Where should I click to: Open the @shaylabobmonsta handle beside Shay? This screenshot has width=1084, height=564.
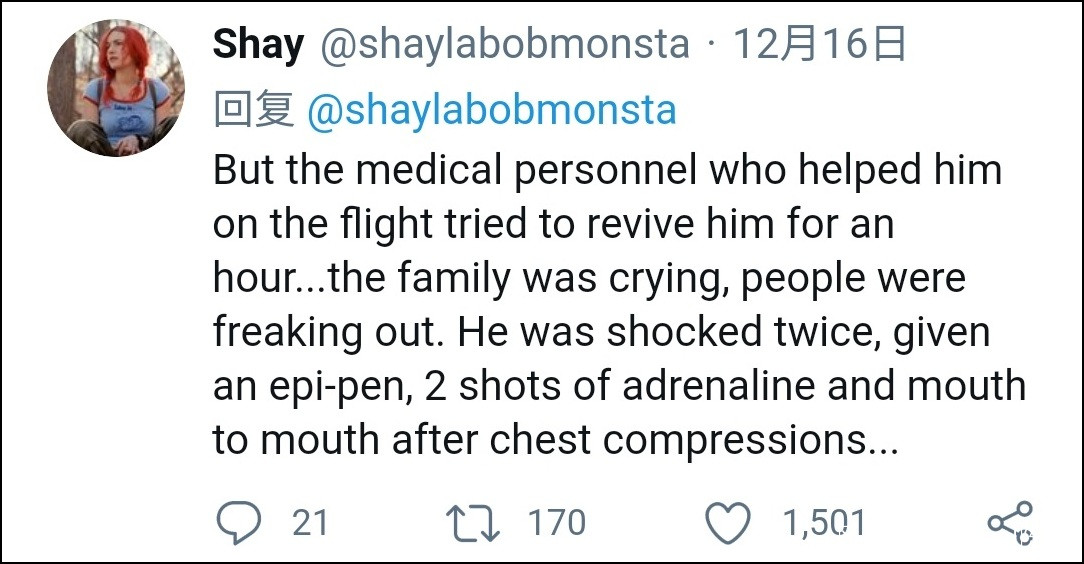pos(504,45)
